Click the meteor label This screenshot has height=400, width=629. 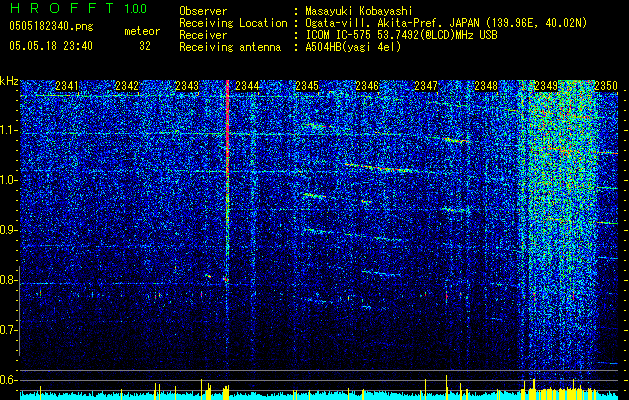click(x=142, y=31)
